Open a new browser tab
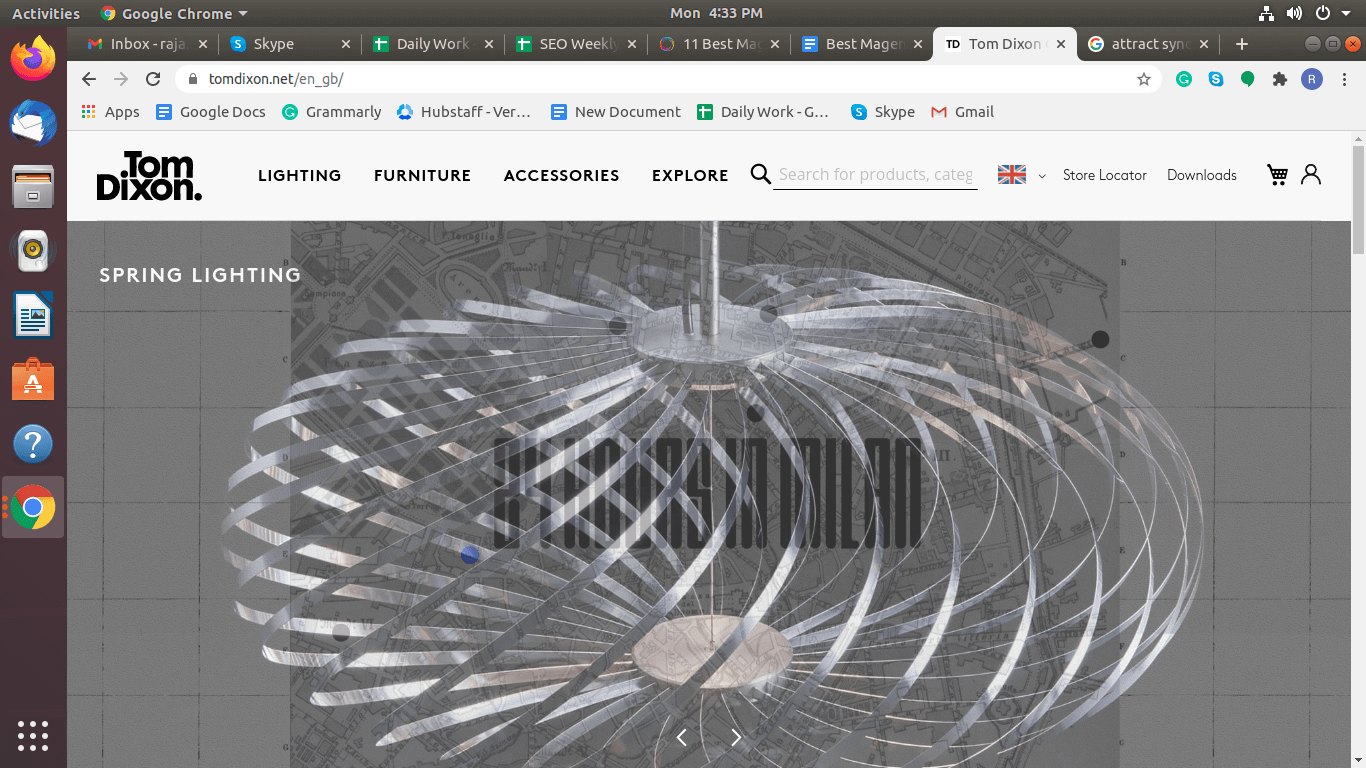 pos(1242,44)
